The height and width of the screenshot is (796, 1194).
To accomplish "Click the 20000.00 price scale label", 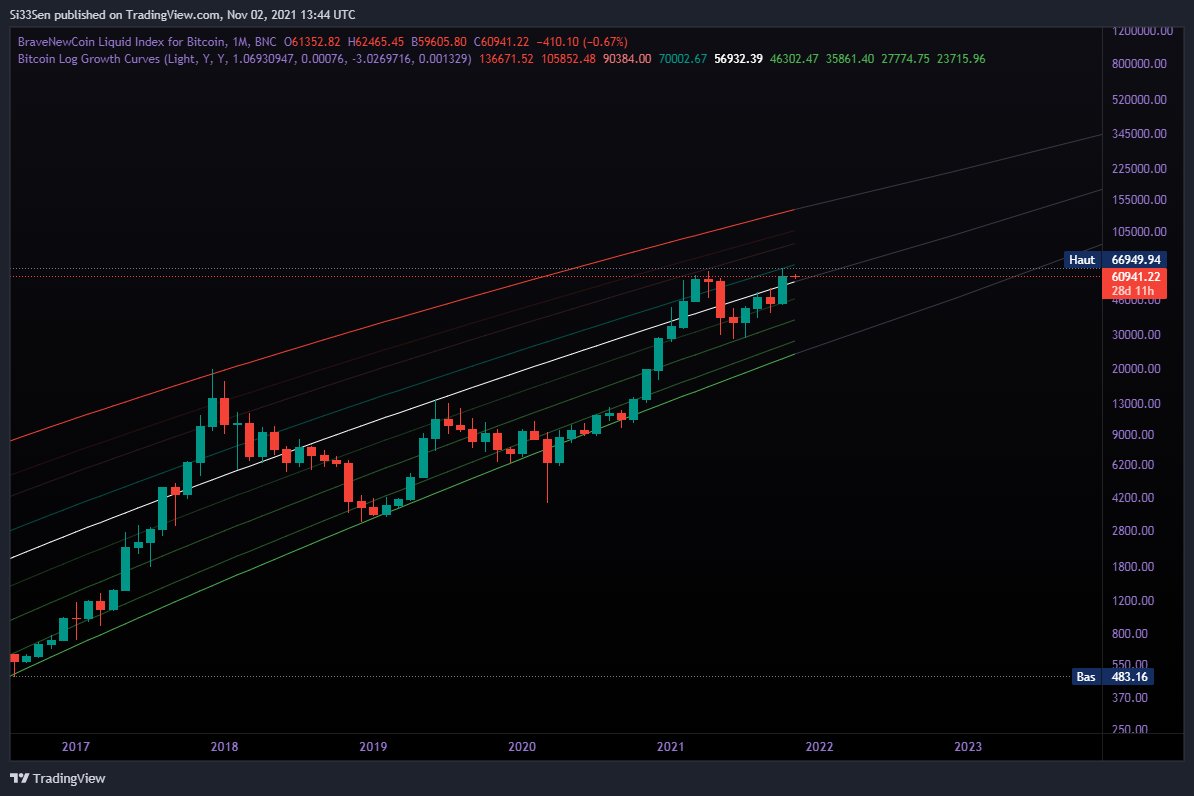I will click(1136, 369).
